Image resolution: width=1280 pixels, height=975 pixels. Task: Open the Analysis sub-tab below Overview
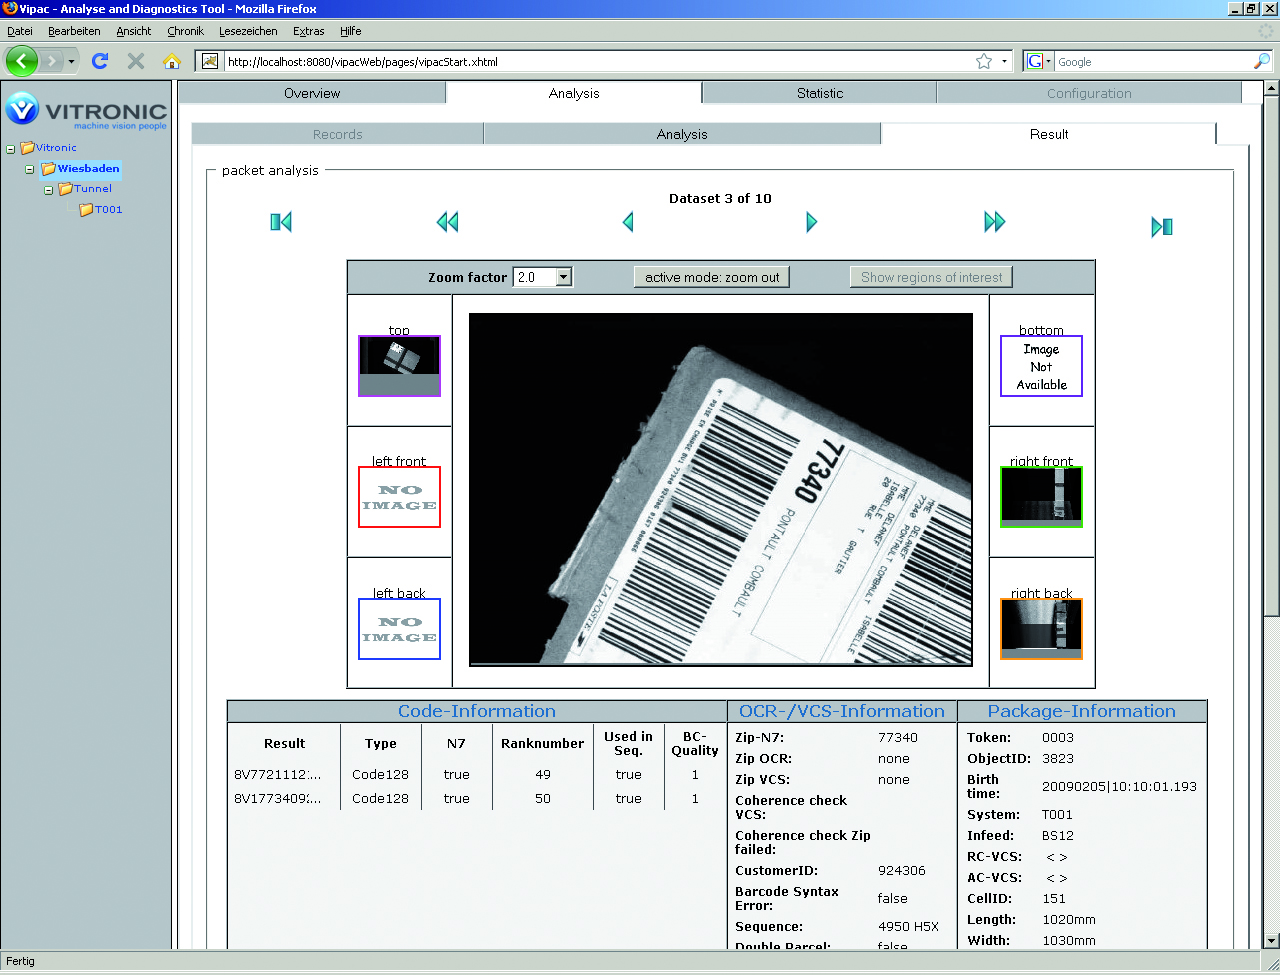(x=682, y=134)
